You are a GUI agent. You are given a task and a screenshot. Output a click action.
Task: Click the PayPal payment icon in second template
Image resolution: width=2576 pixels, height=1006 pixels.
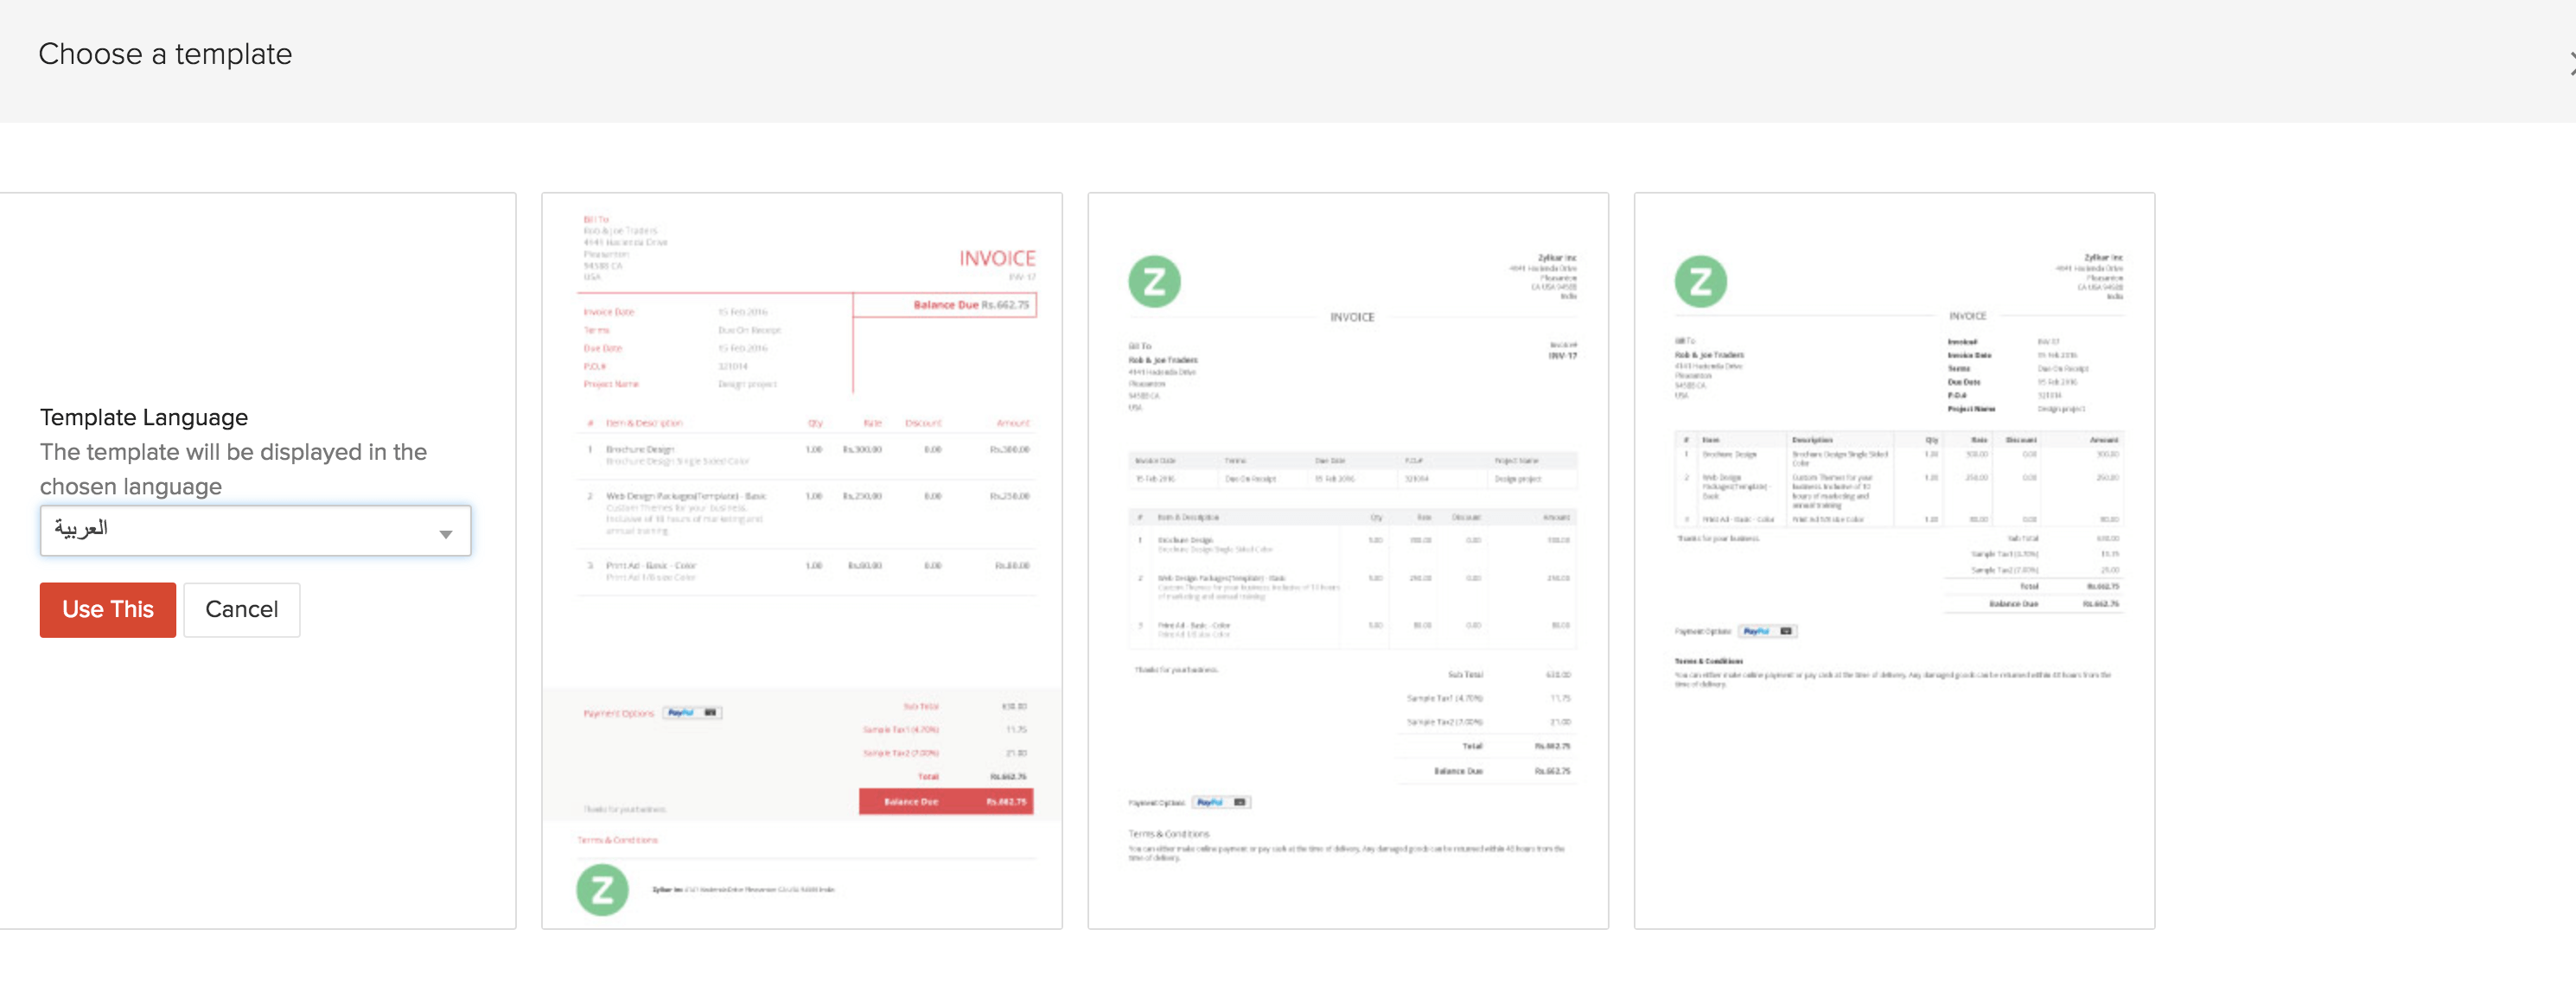click(x=681, y=712)
